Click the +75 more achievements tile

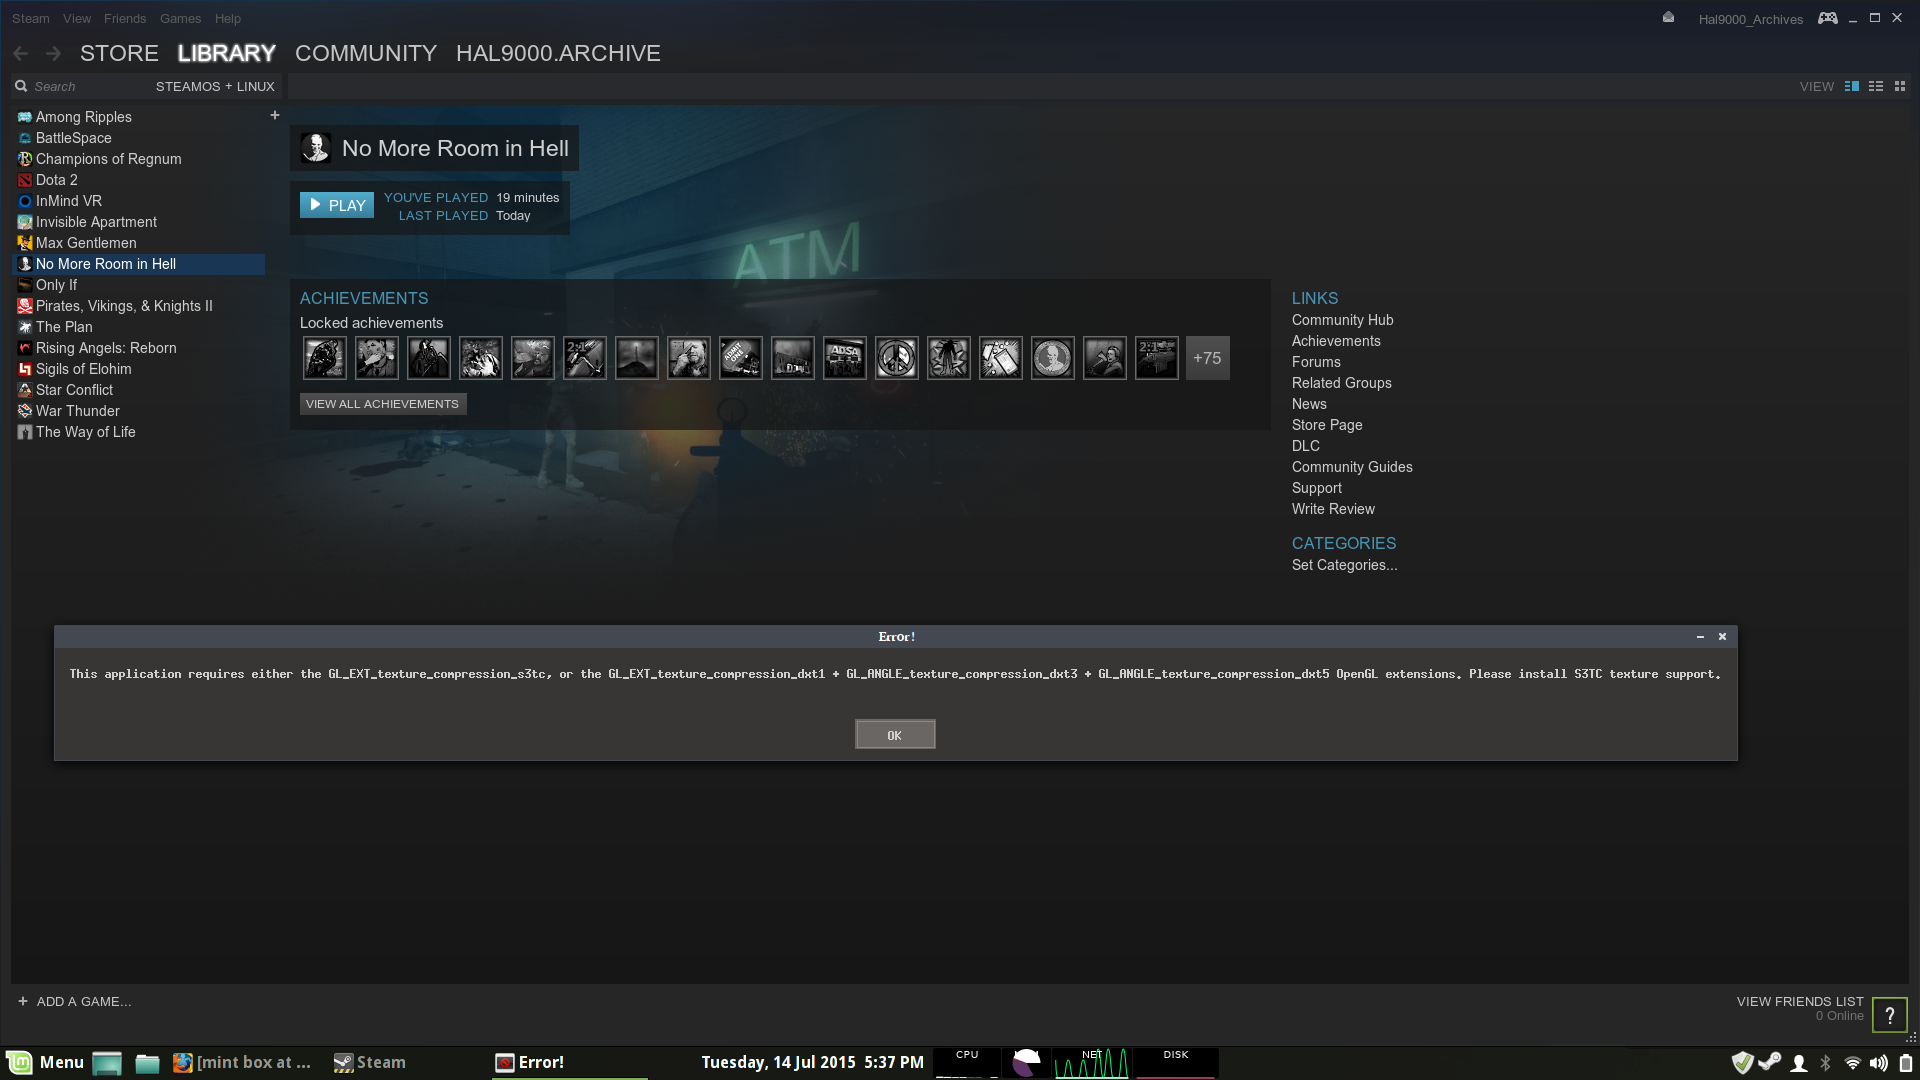[x=1207, y=358]
